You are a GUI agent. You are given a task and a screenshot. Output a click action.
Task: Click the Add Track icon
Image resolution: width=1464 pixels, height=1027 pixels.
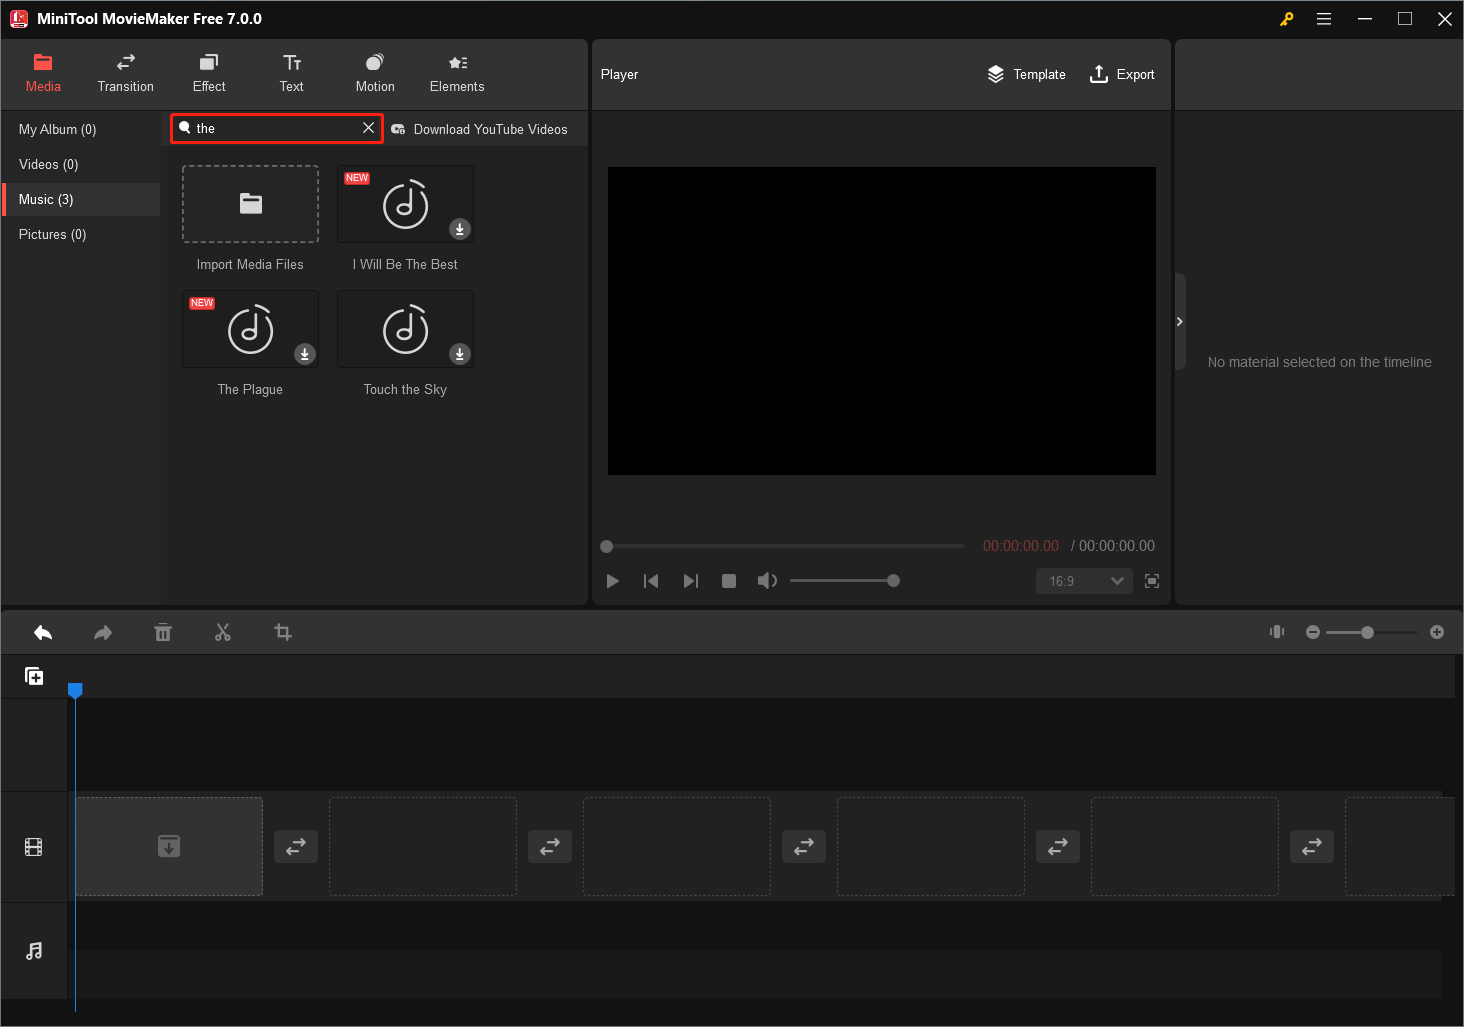point(34,677)
